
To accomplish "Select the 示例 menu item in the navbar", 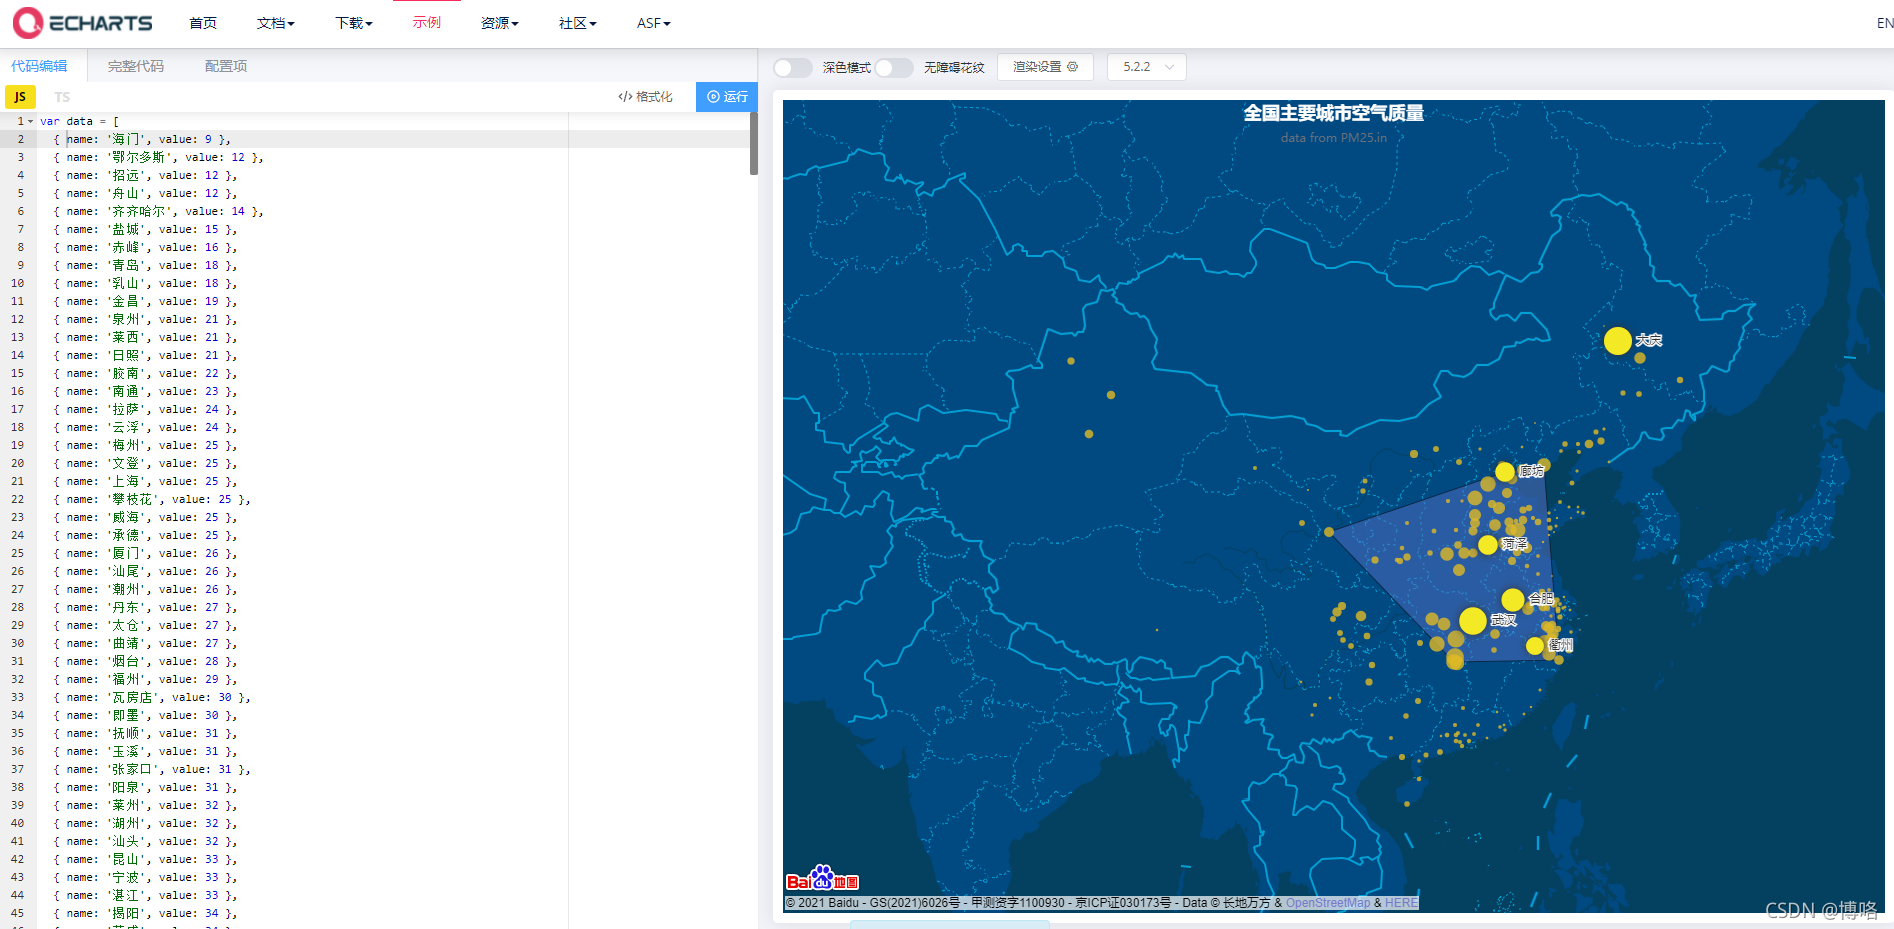I will (427, 22).
